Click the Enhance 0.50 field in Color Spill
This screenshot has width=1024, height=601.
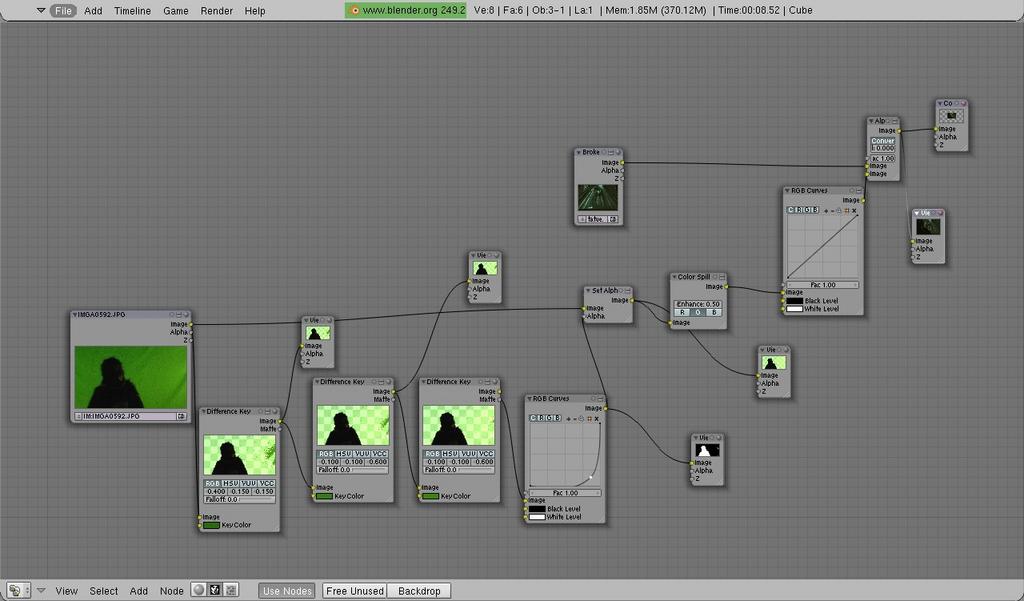click(x=698, y=304)
